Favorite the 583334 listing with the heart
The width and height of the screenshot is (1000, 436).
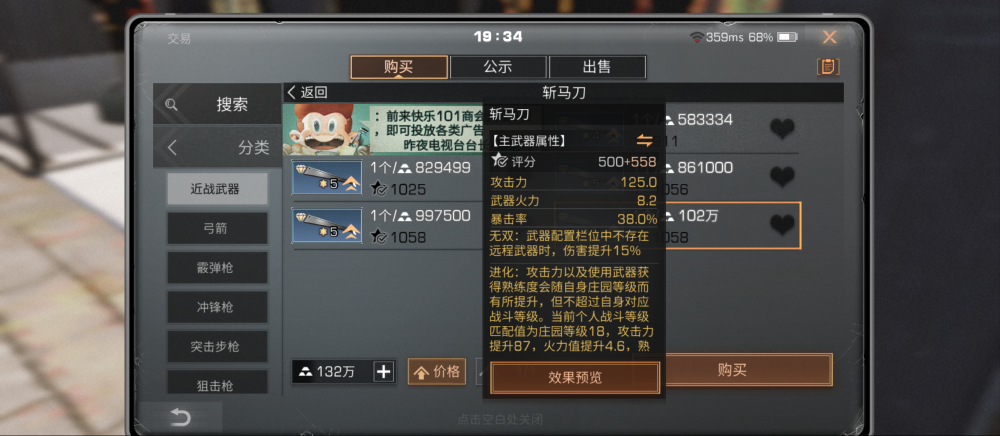point(782,129)
